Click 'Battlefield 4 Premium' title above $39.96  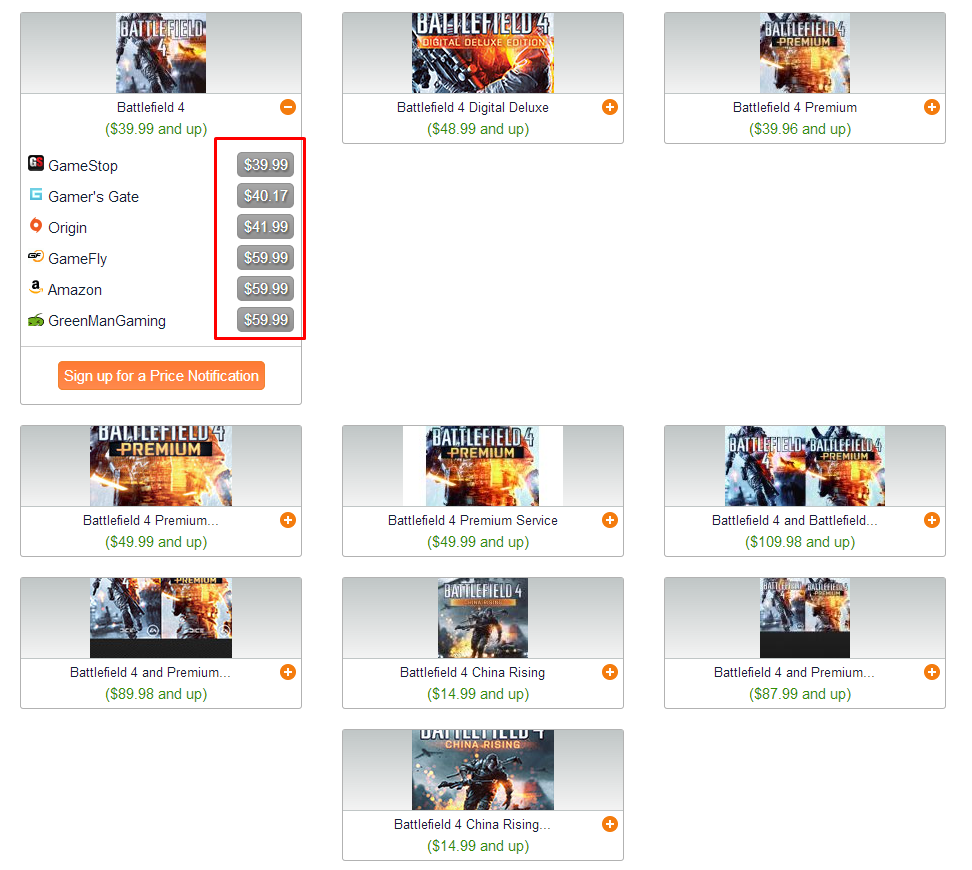(795, 107)
